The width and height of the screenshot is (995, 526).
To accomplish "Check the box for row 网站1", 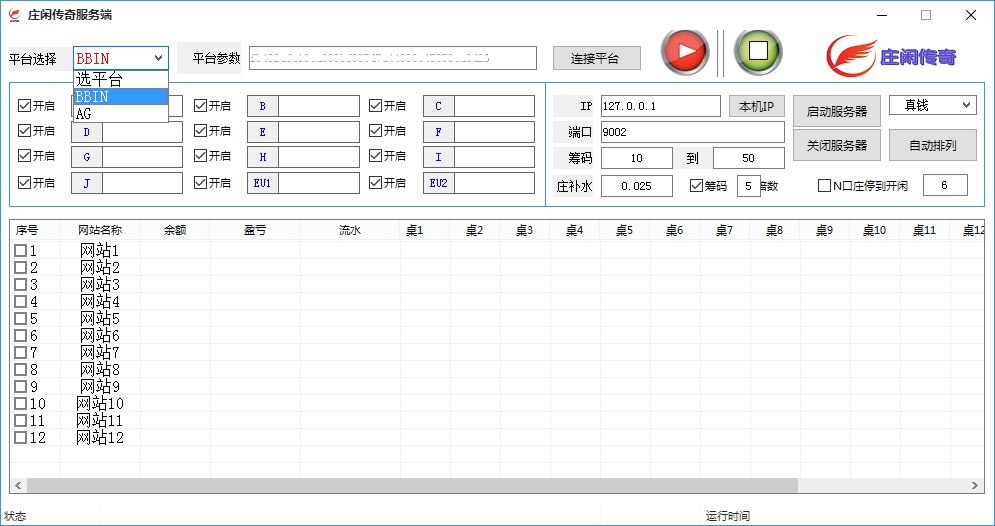I will [20, 251].
